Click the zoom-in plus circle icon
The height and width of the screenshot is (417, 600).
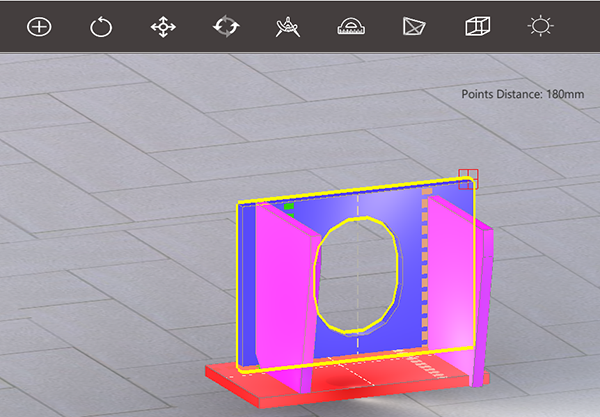tap(39, 27)
